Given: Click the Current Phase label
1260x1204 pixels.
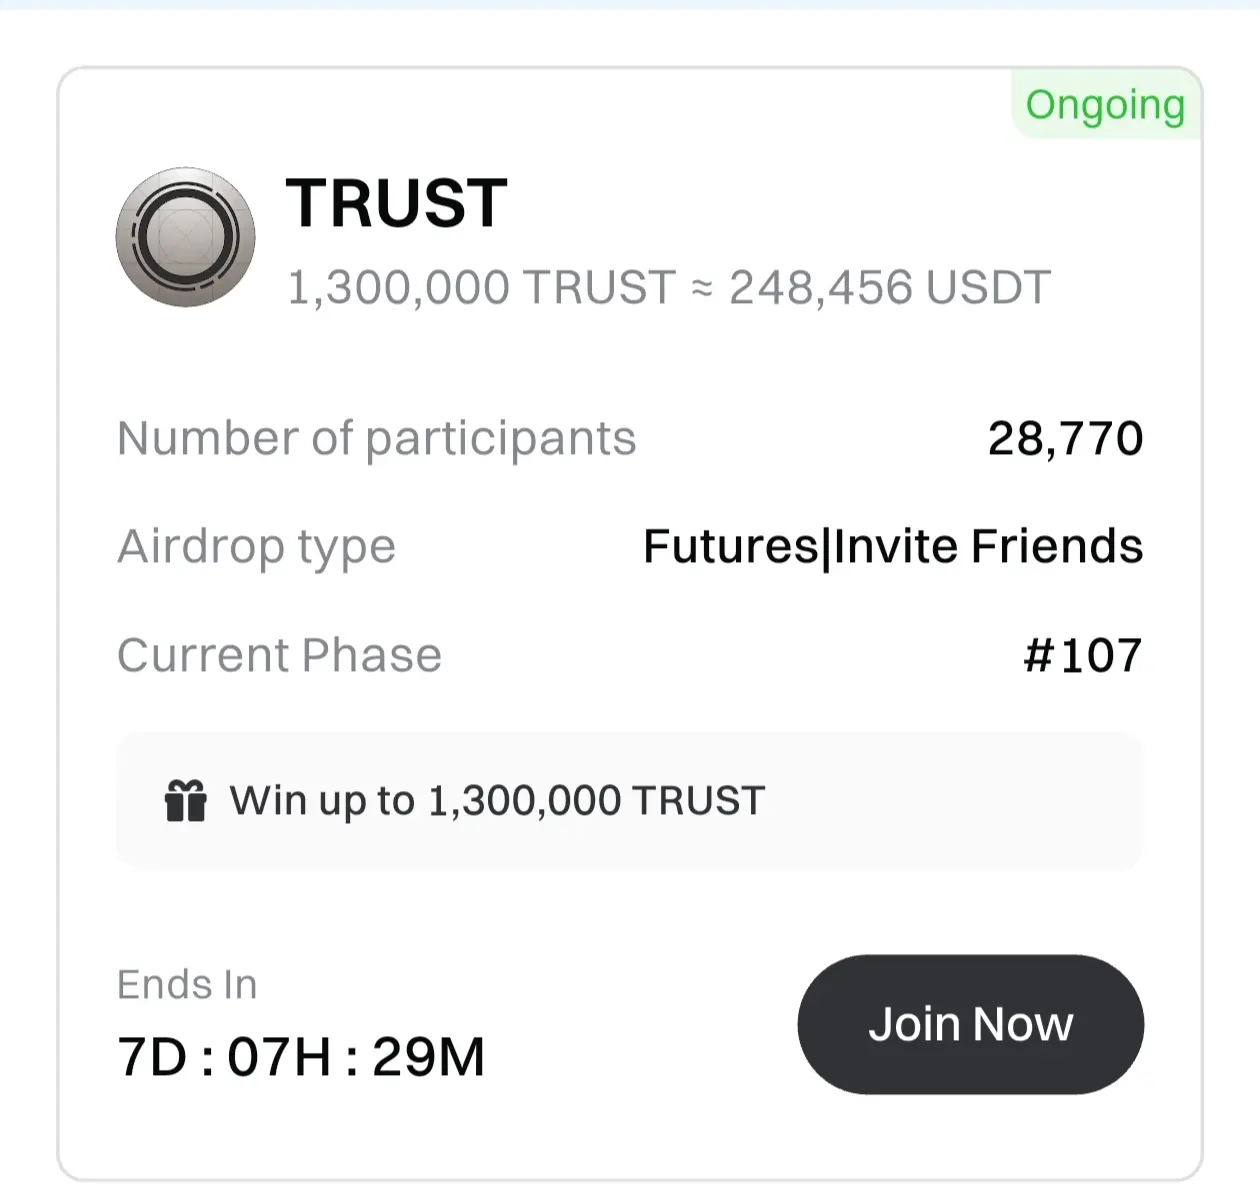Looking at the screenshot, I should tap(279, 656).
